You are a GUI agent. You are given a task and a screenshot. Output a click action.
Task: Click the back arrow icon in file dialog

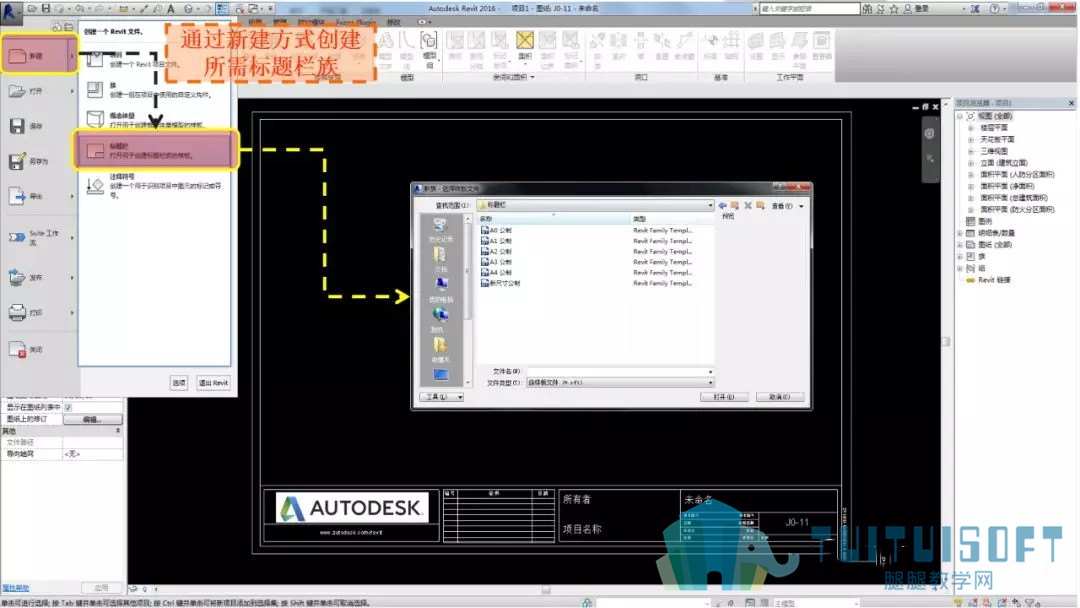[723, 205]
